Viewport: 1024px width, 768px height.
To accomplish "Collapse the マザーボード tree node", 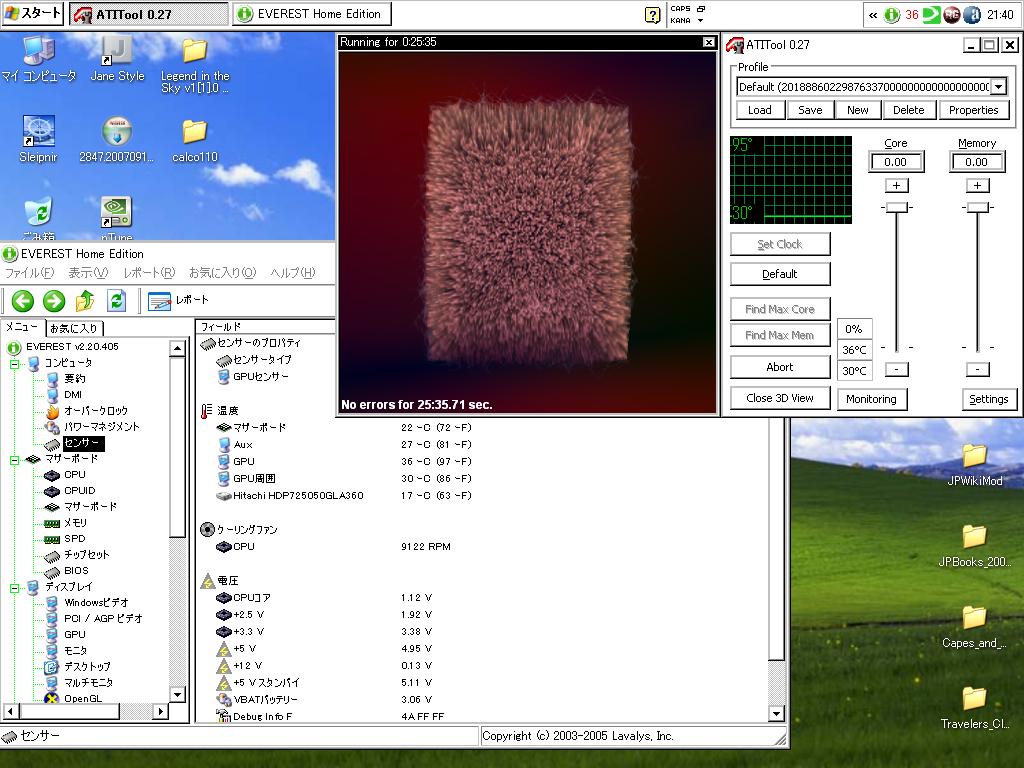I will tap(15, 459).
